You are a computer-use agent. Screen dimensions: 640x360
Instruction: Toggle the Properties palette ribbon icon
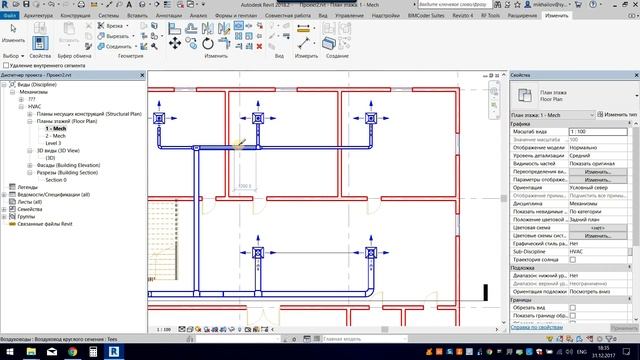tap(40, 43)
